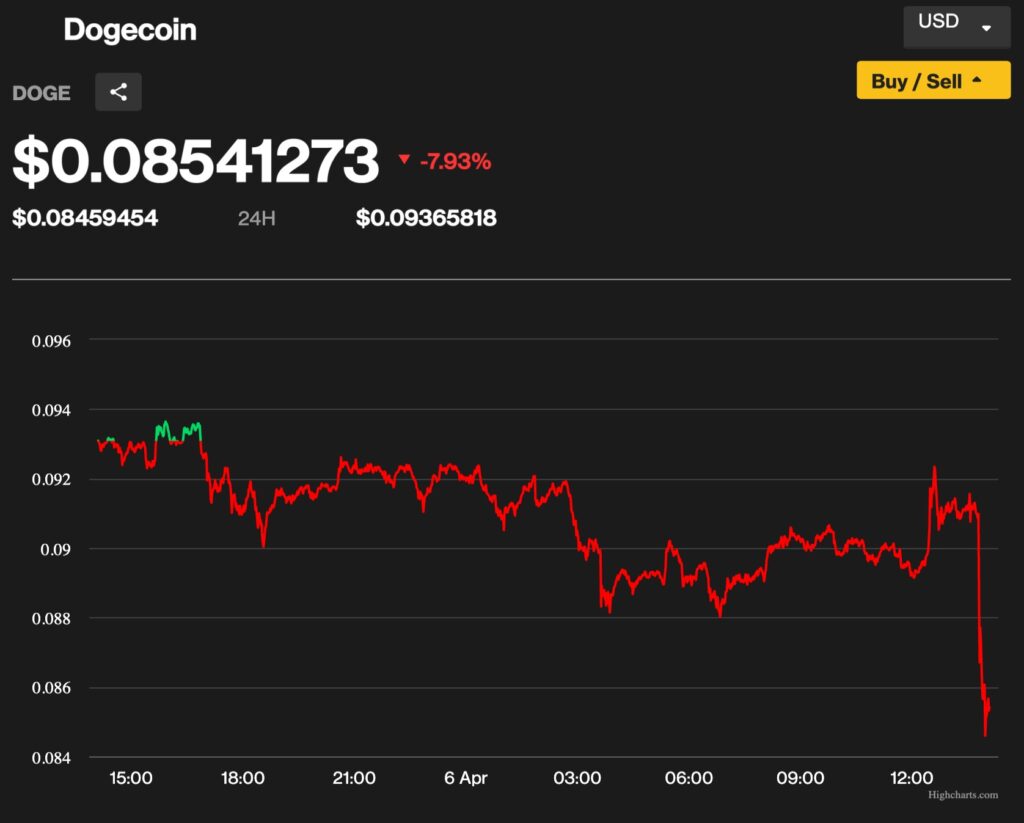Click the -7.93% change percentage
This screenshot has height=823, width=1024.
(455, 161)
